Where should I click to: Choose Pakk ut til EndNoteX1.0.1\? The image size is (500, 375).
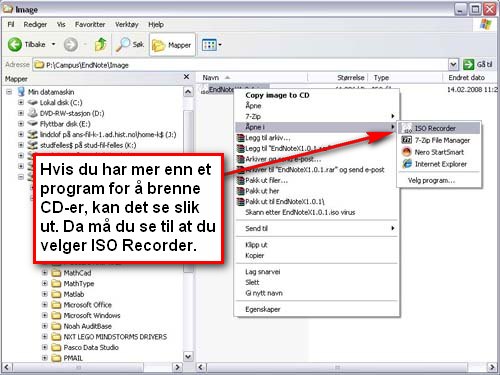click(x=285, y=202)
